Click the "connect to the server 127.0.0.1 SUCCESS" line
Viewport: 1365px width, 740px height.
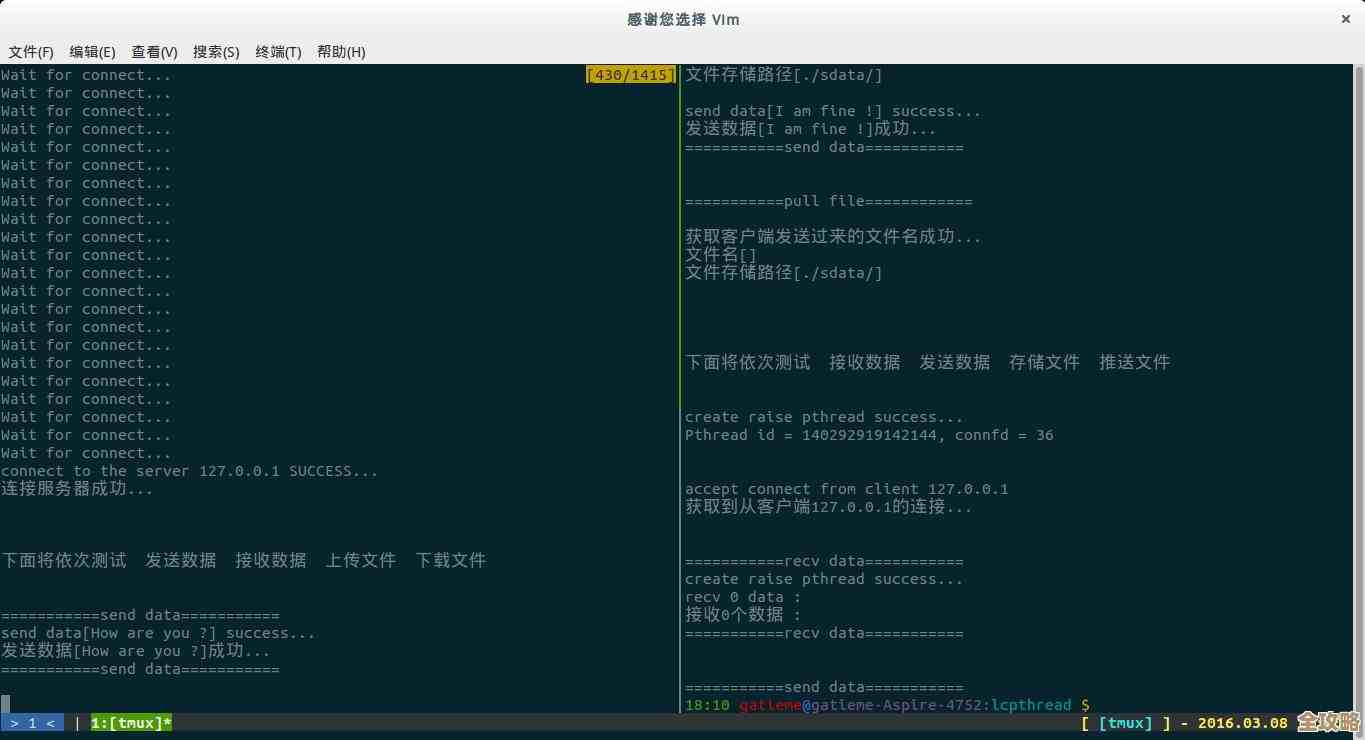coord(188,470)
